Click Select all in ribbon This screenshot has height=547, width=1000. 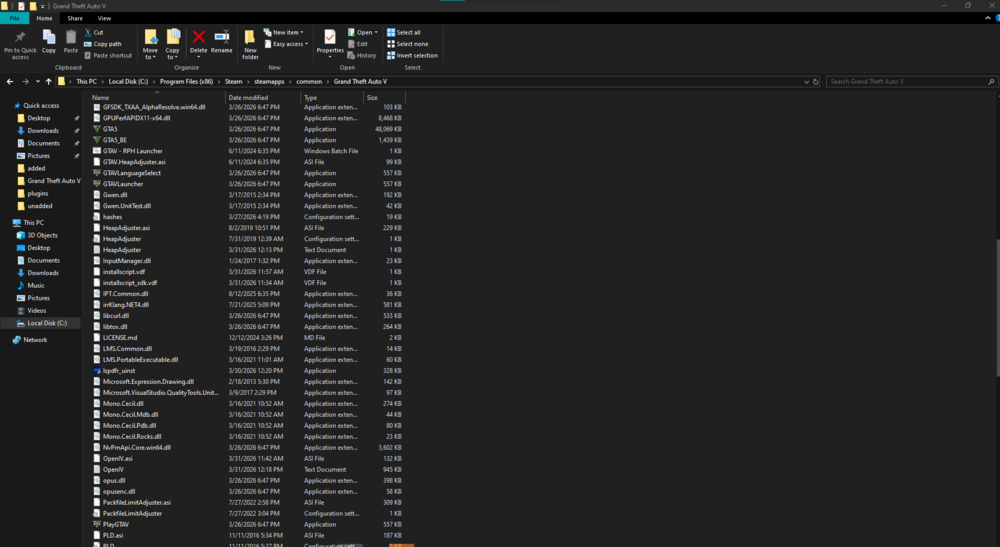pos(404,33)
